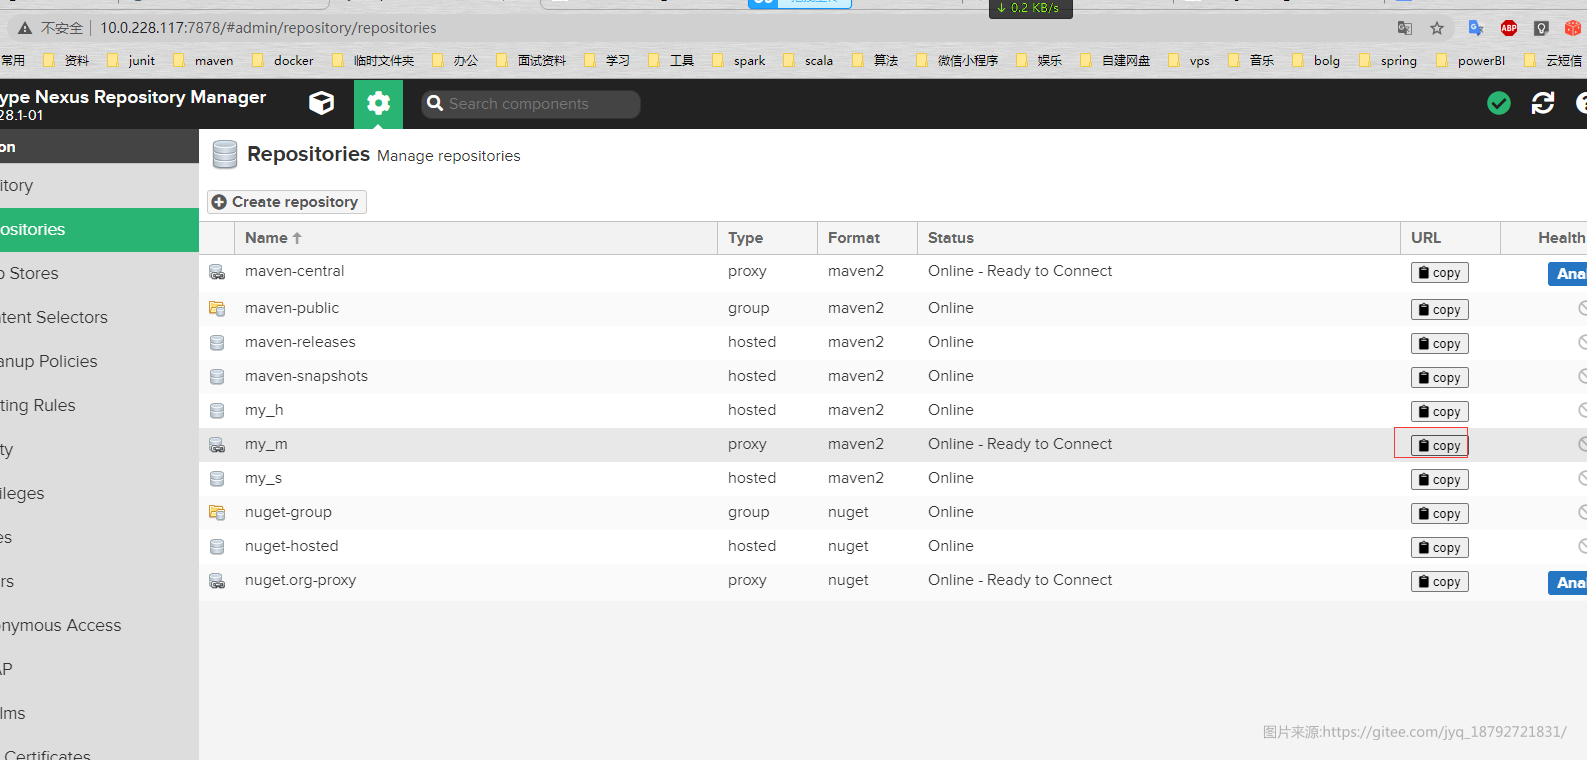Screen dimensions: 1587x760
Task: Copy the URL of nuget-group repository
Action: (1440, 513)
